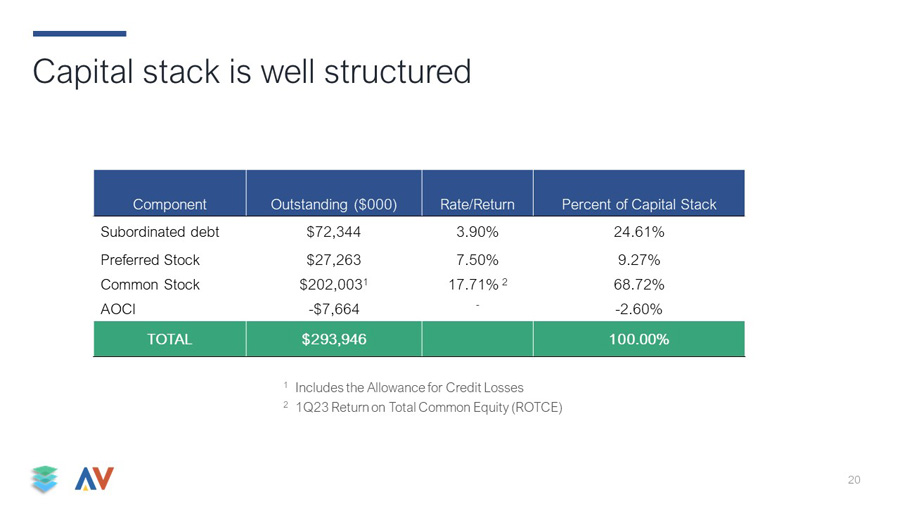
Task: Select the 'Common Stock' row label
Action: (150, 285)
